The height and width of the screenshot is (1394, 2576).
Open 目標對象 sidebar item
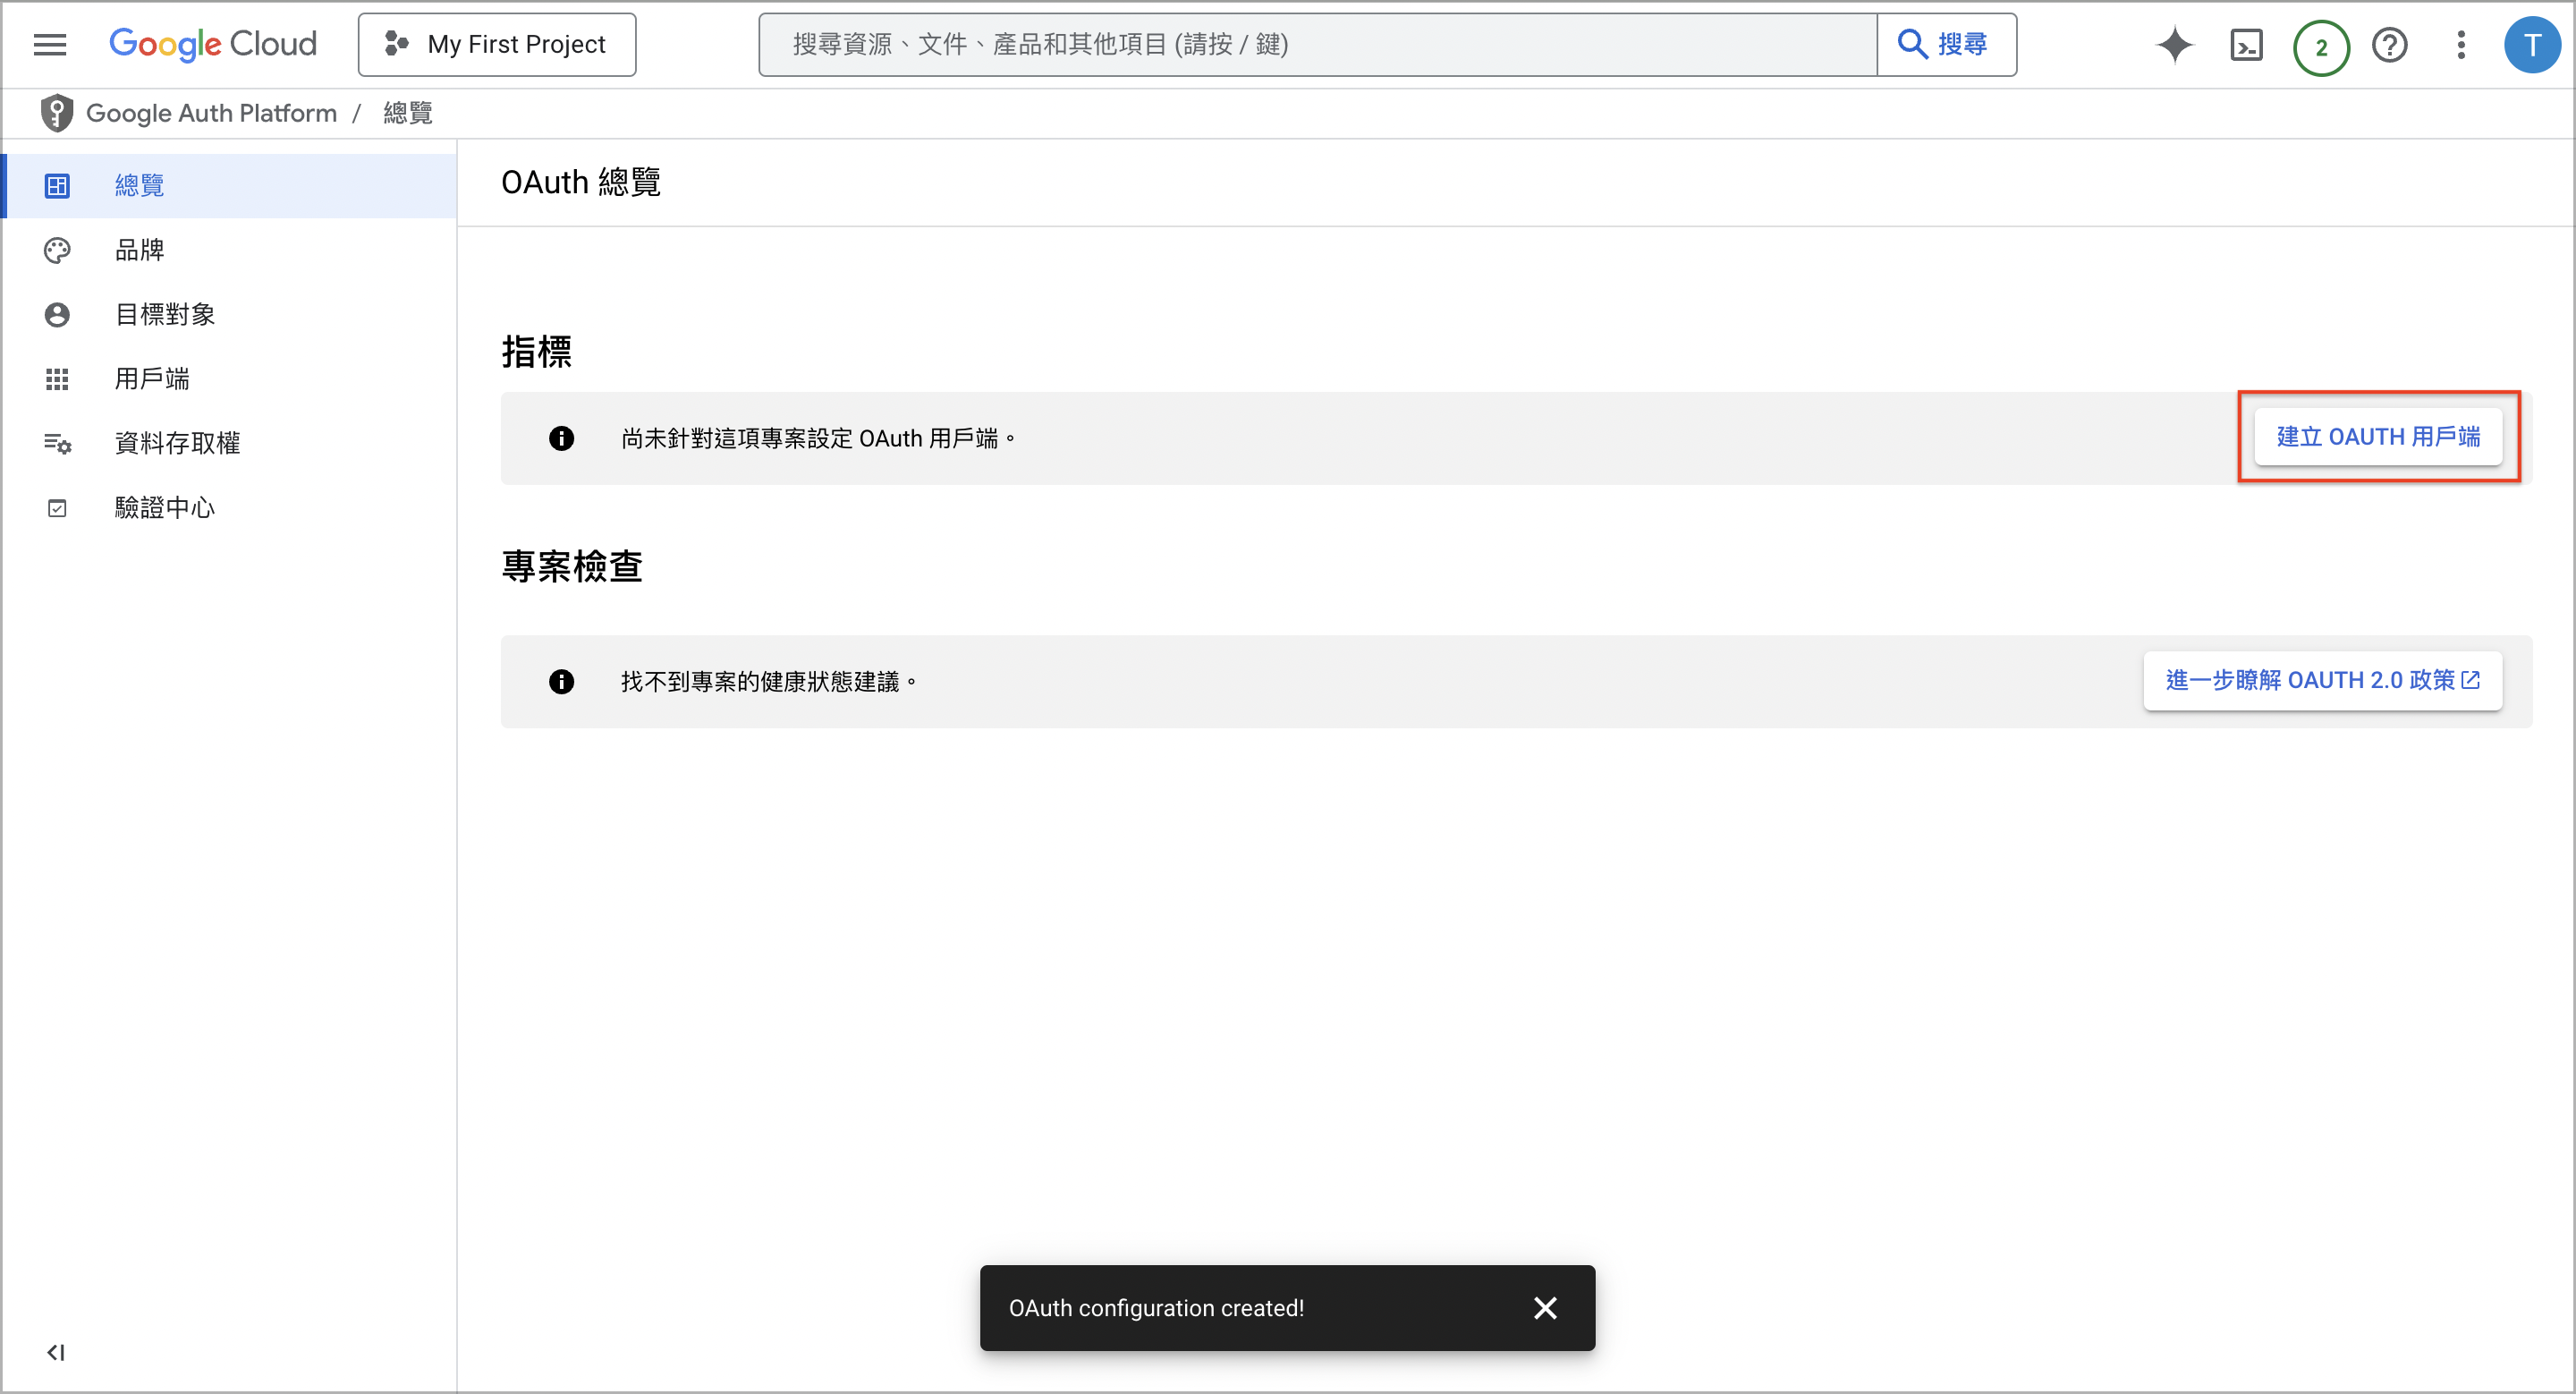[164, 314]
